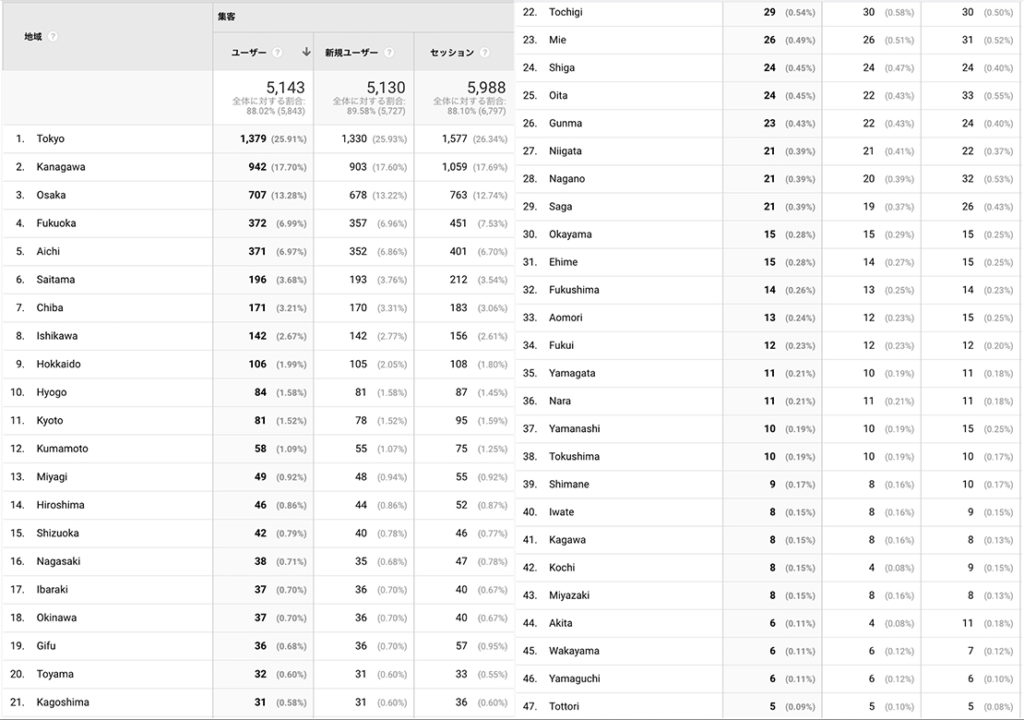Click the Niigata region entry
This screenshot has height=720, width=1024.
(x=565, y=151)
